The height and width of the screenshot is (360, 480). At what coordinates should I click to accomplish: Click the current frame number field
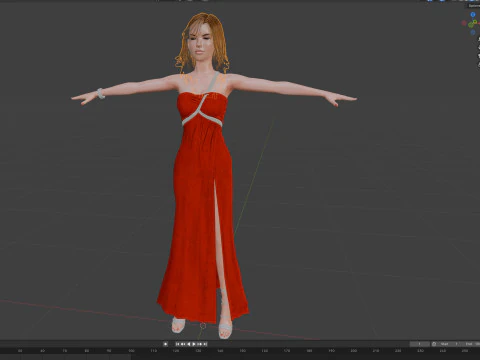420,344
